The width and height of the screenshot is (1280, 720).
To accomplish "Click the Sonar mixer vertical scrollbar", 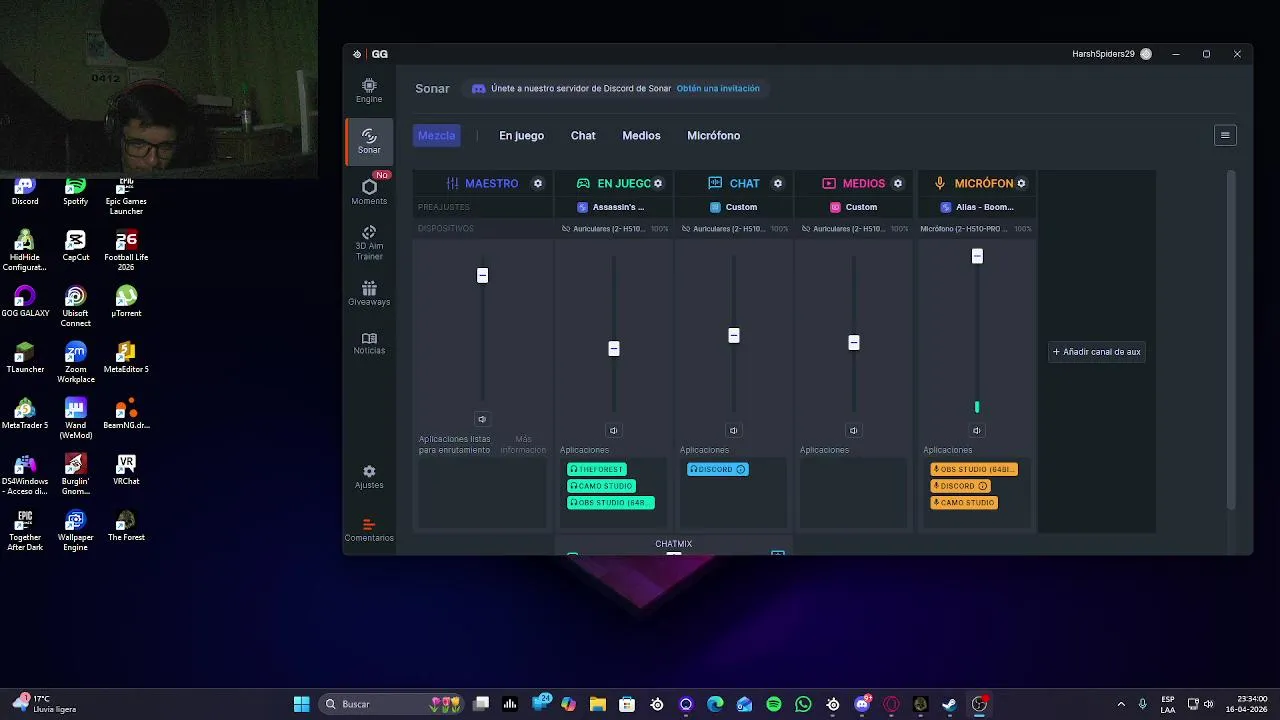I will (1231, 340).
